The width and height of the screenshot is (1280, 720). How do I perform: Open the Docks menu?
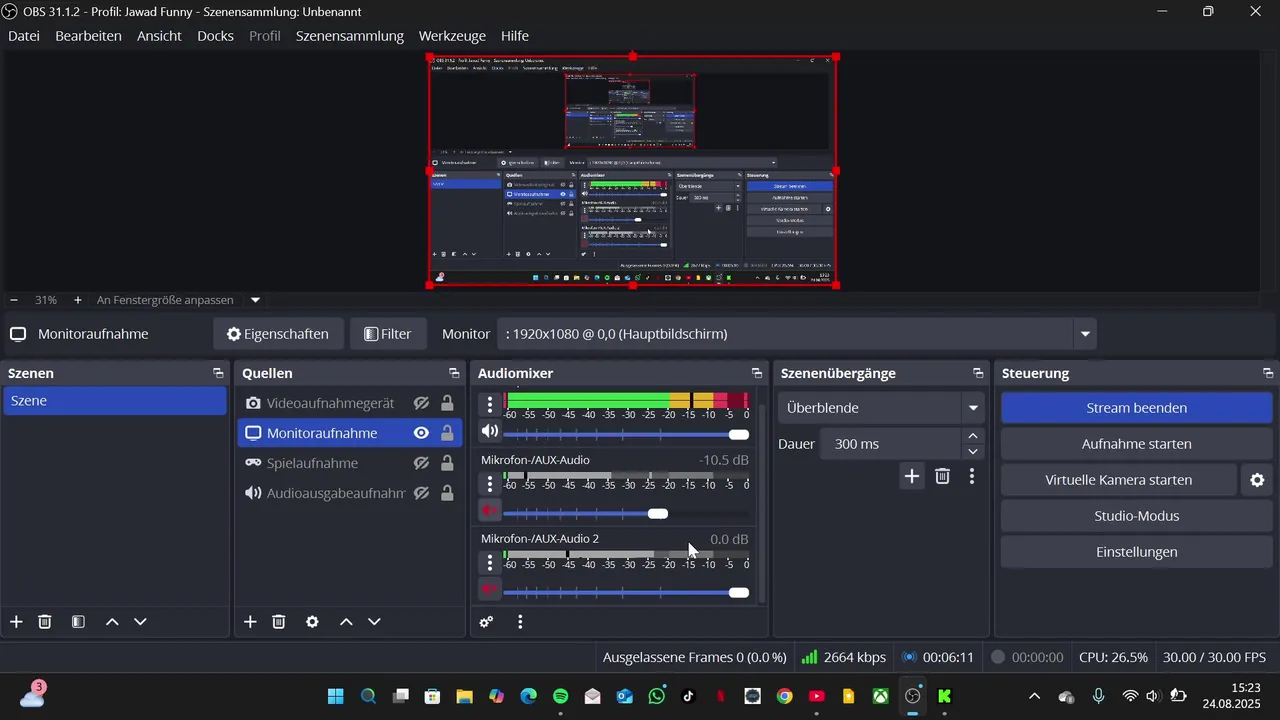point(216,36)
